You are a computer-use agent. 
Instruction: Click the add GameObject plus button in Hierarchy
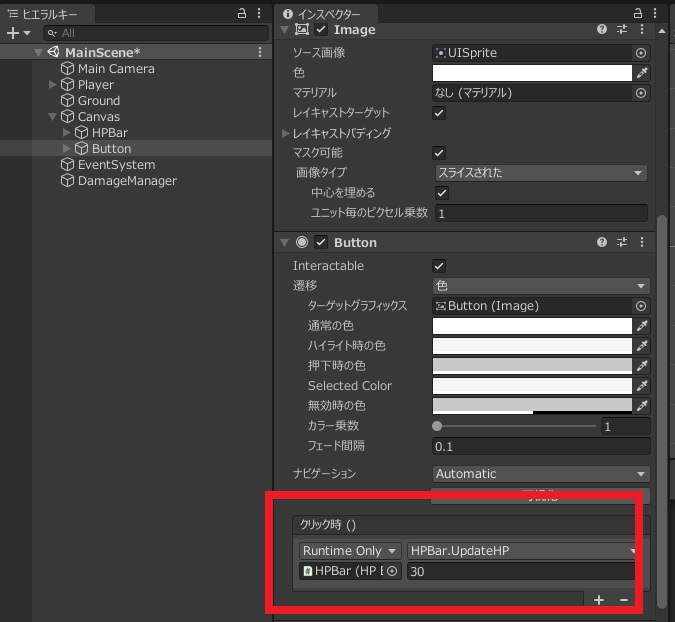click(13, 33)
